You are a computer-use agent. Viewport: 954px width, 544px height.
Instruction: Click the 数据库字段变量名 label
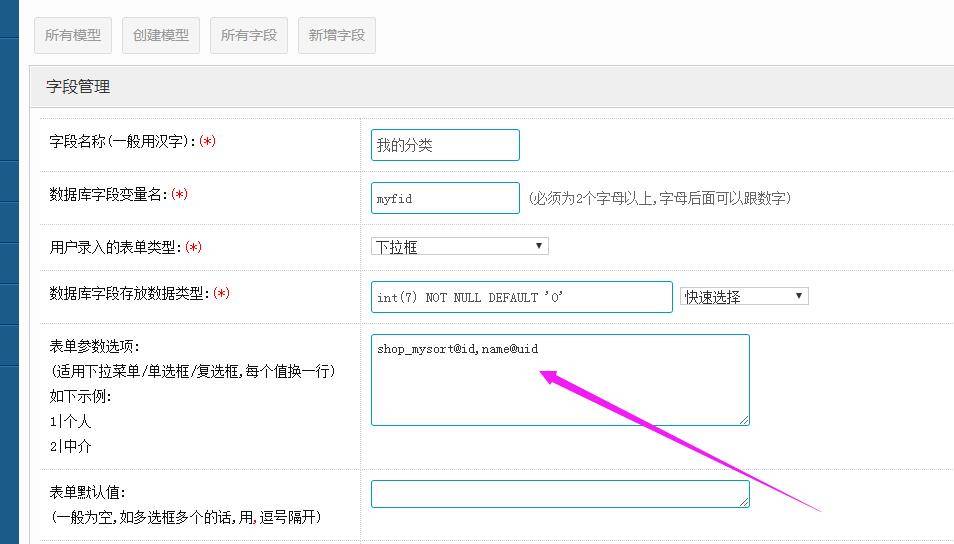pos(118,194)
